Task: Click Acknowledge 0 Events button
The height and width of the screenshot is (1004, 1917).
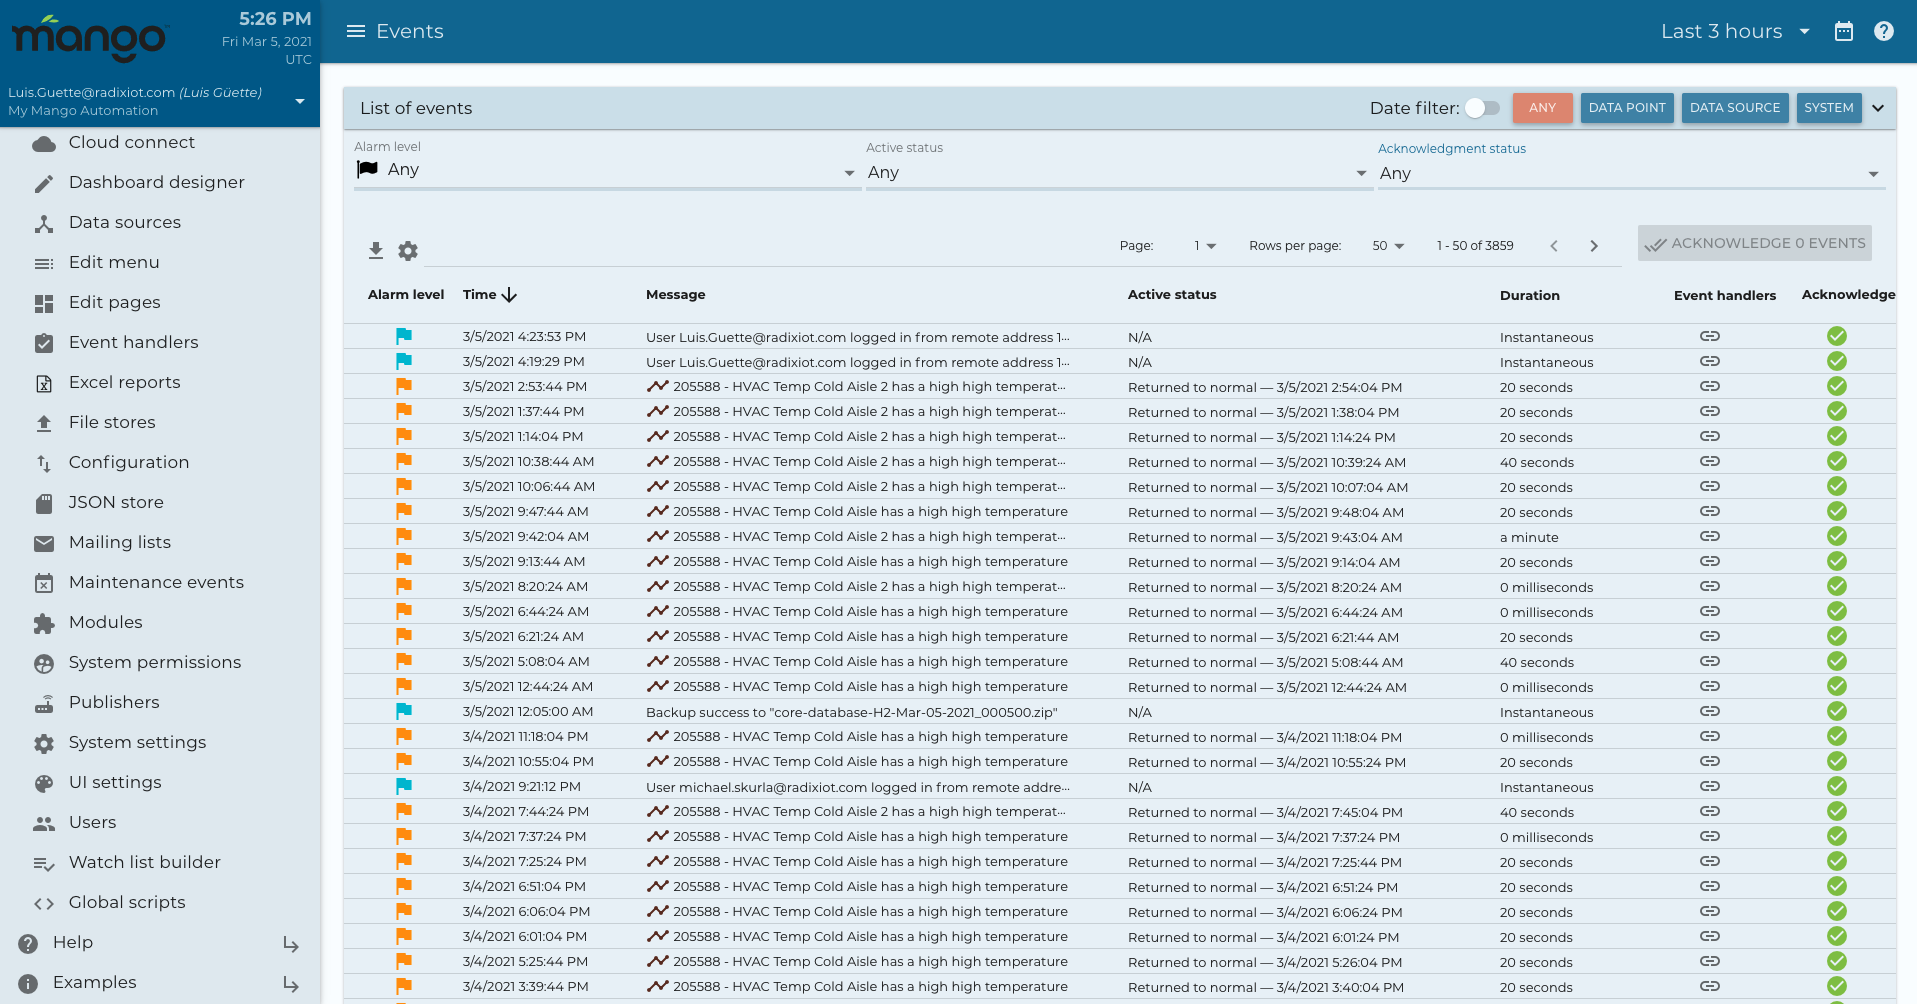Action: coord(1755,243)
